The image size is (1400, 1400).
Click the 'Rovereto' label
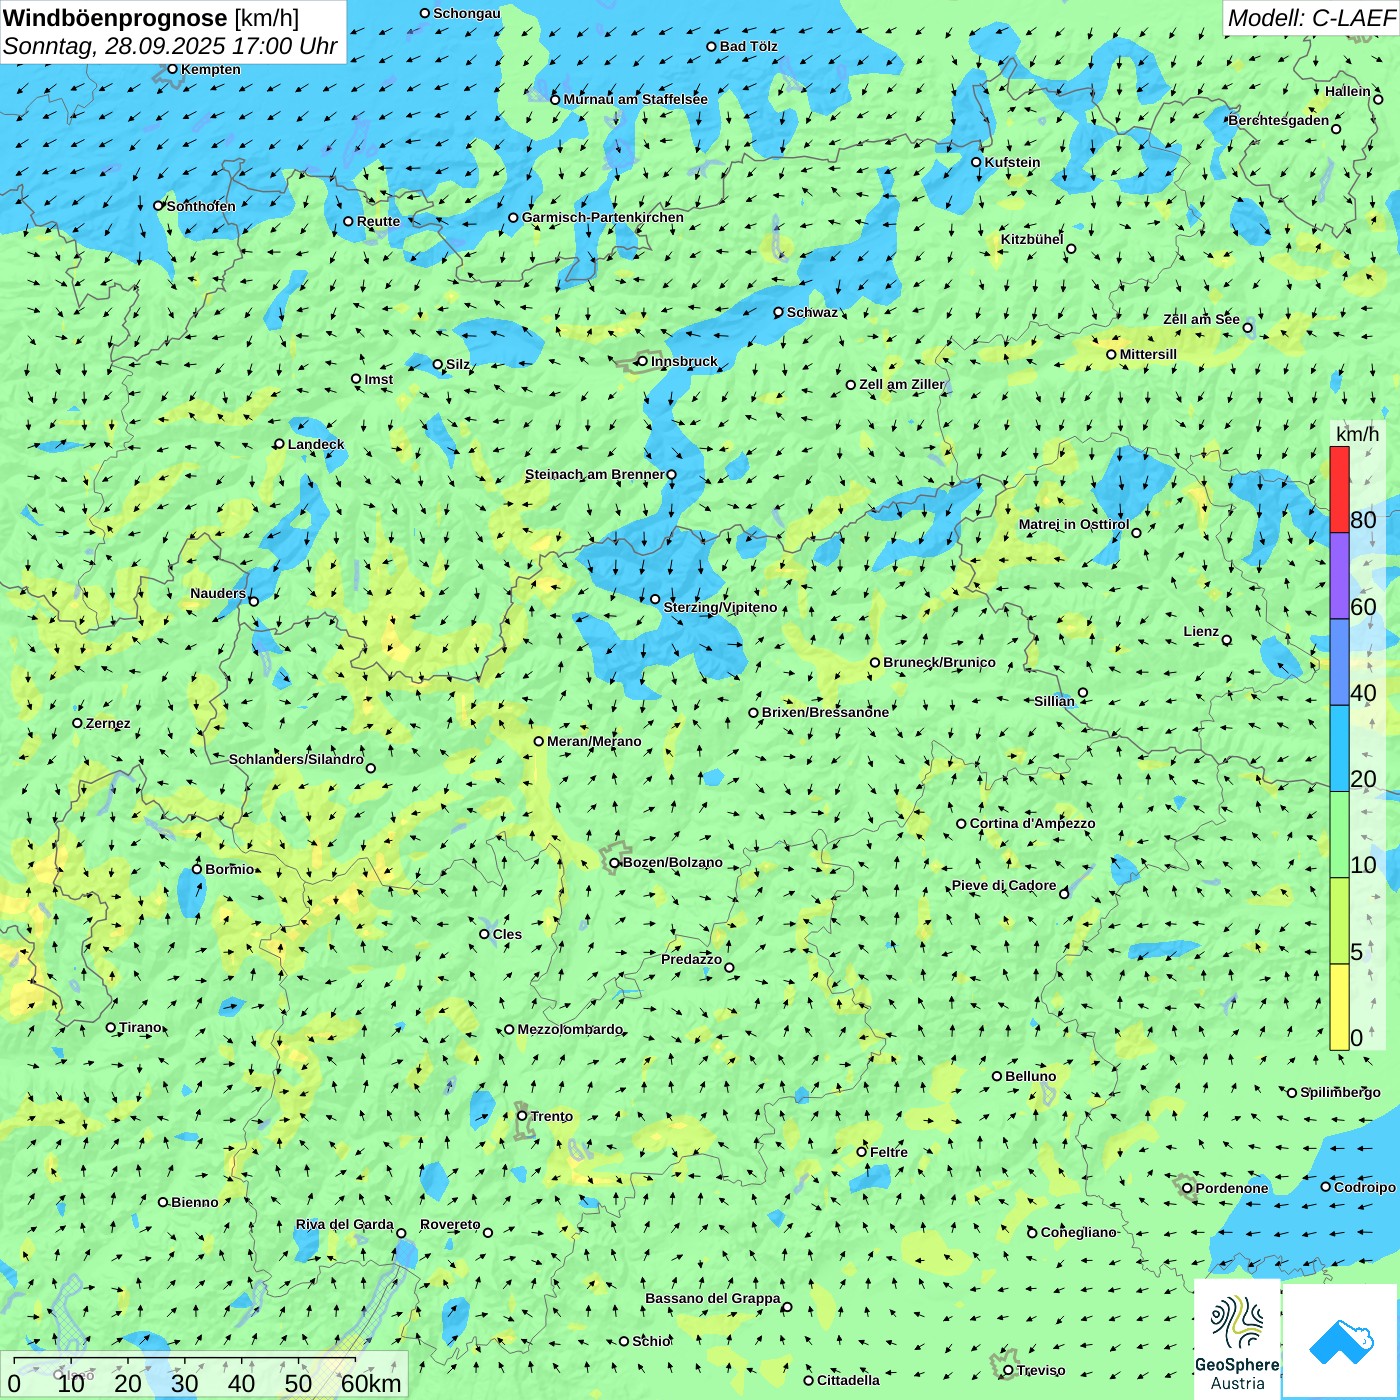coord(450,1224)
